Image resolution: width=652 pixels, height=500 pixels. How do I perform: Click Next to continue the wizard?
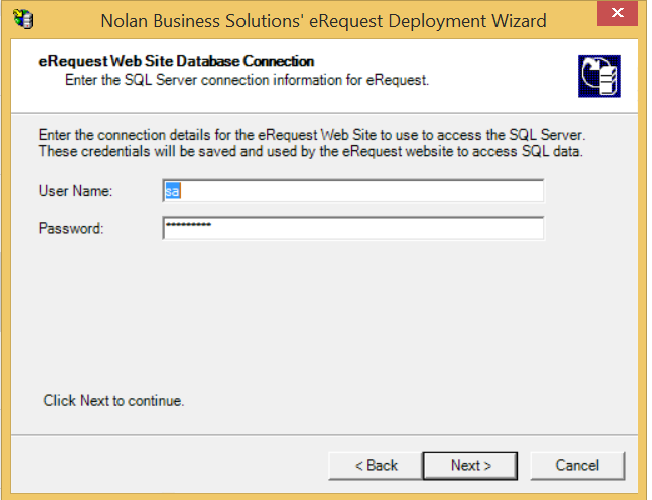[x=470, y=465]
